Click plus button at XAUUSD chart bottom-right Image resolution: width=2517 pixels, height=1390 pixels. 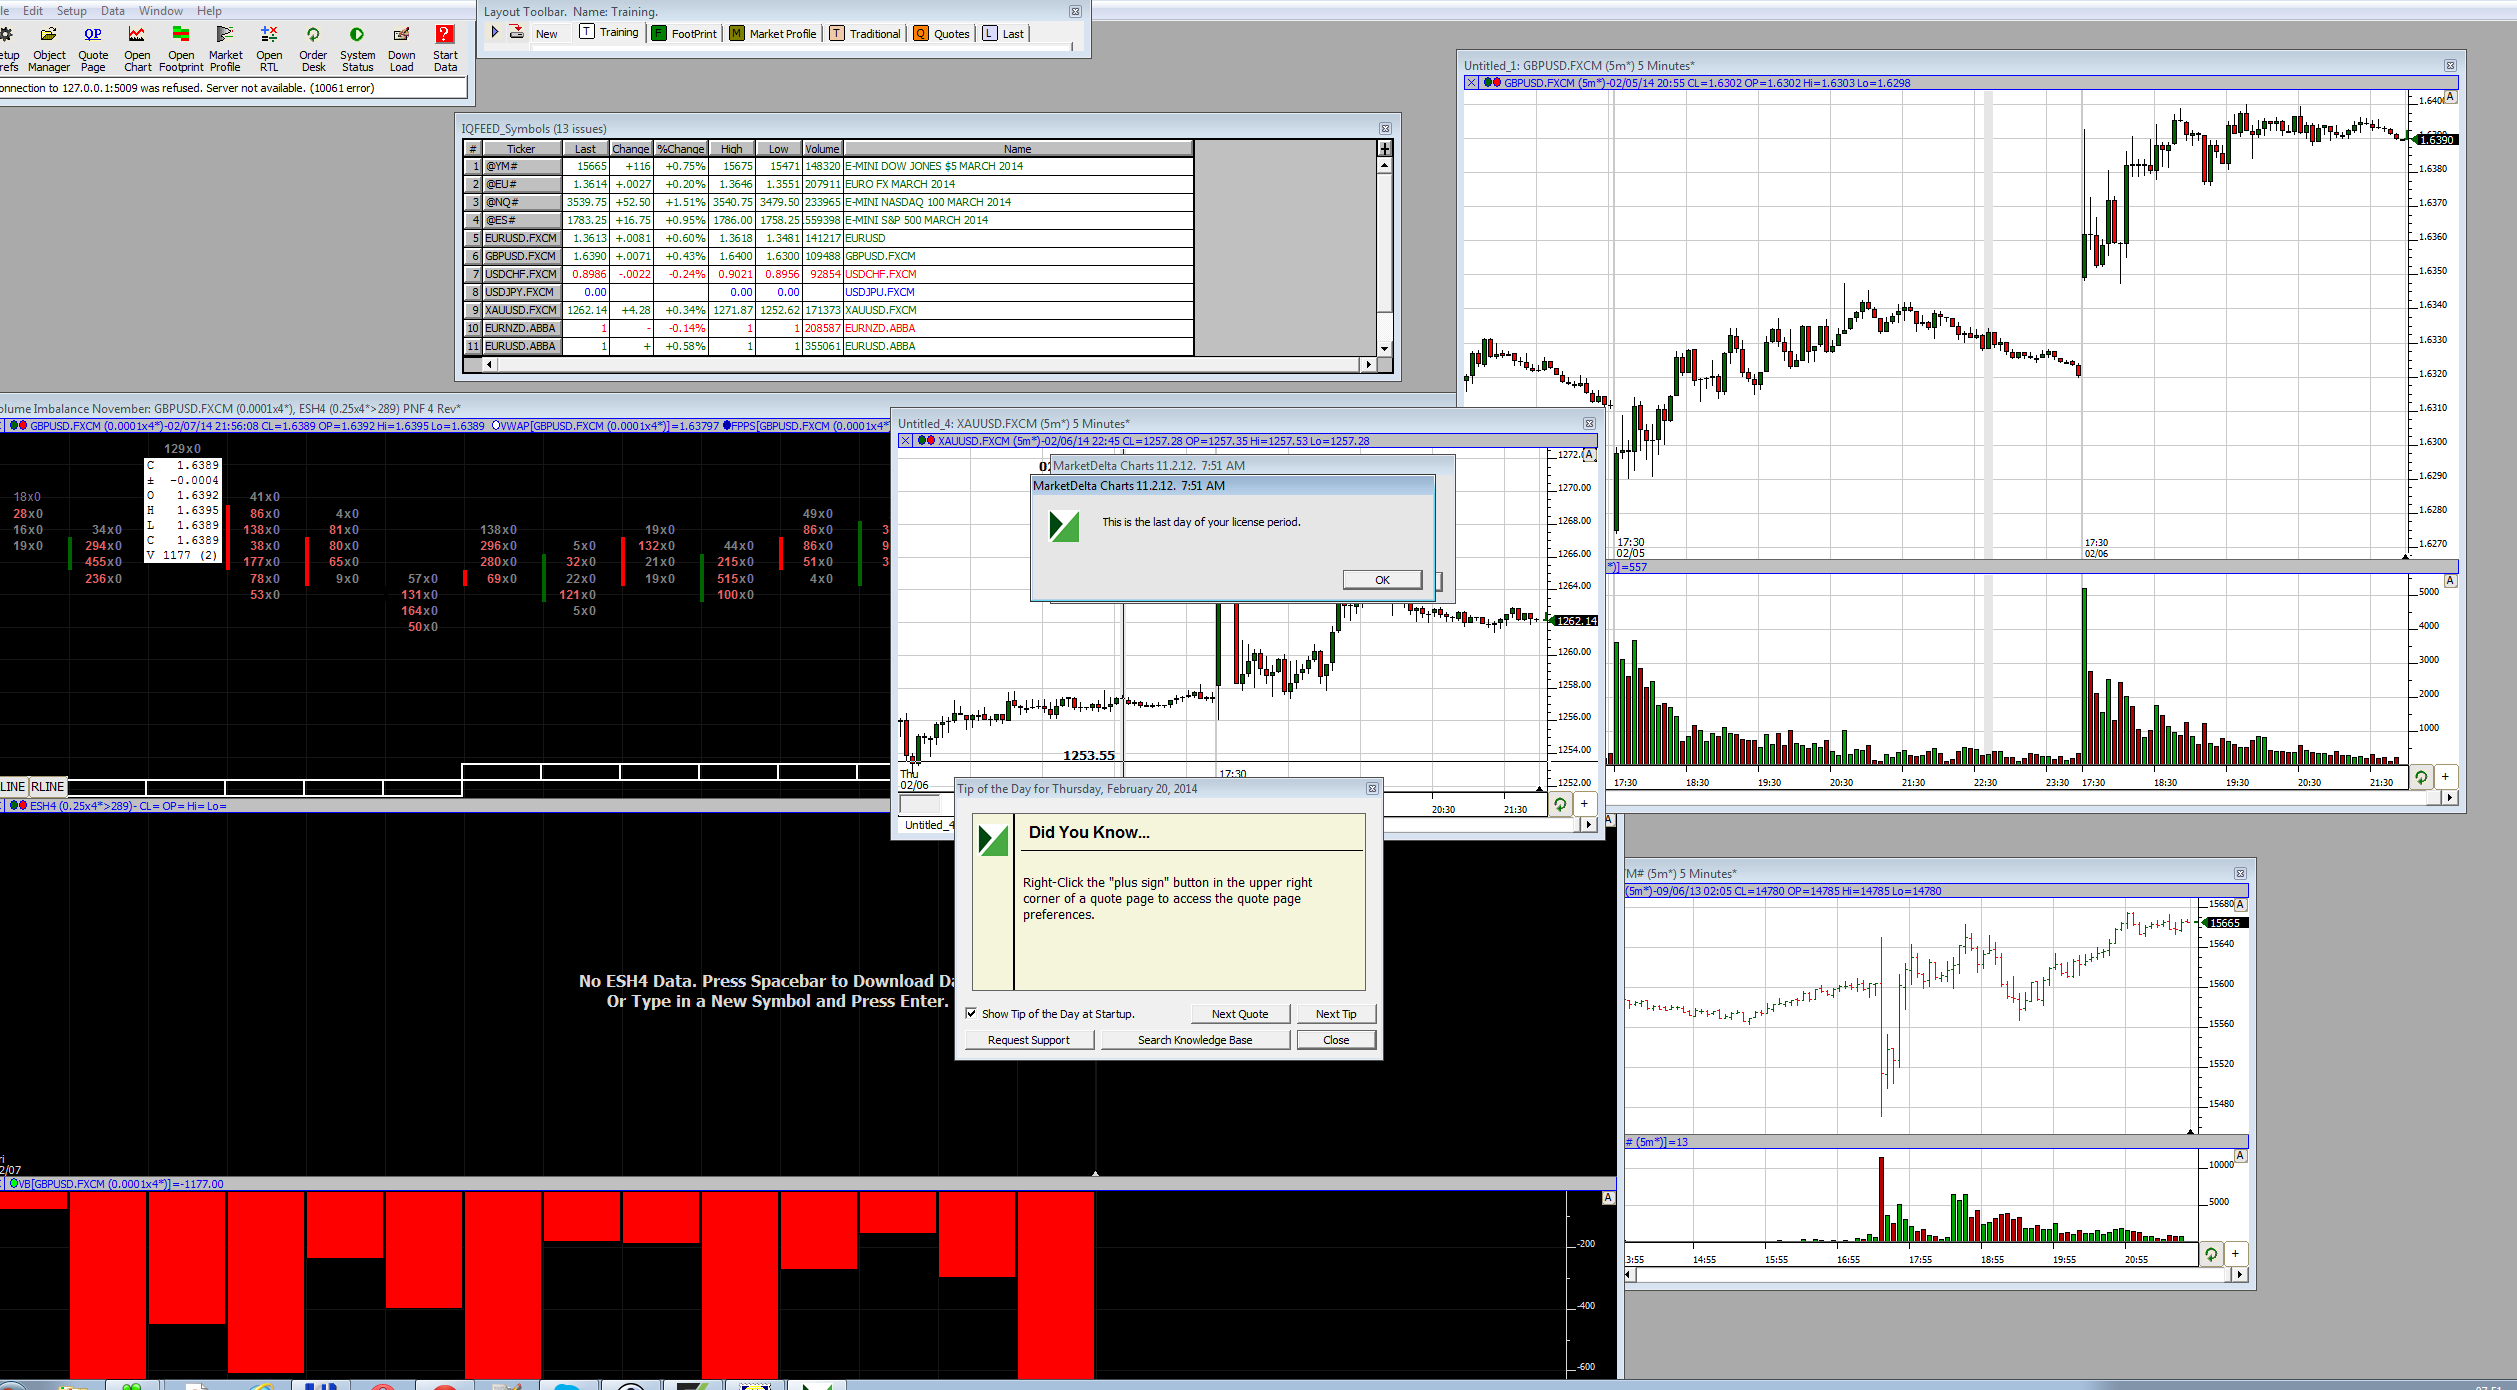tap(1584, 803)
